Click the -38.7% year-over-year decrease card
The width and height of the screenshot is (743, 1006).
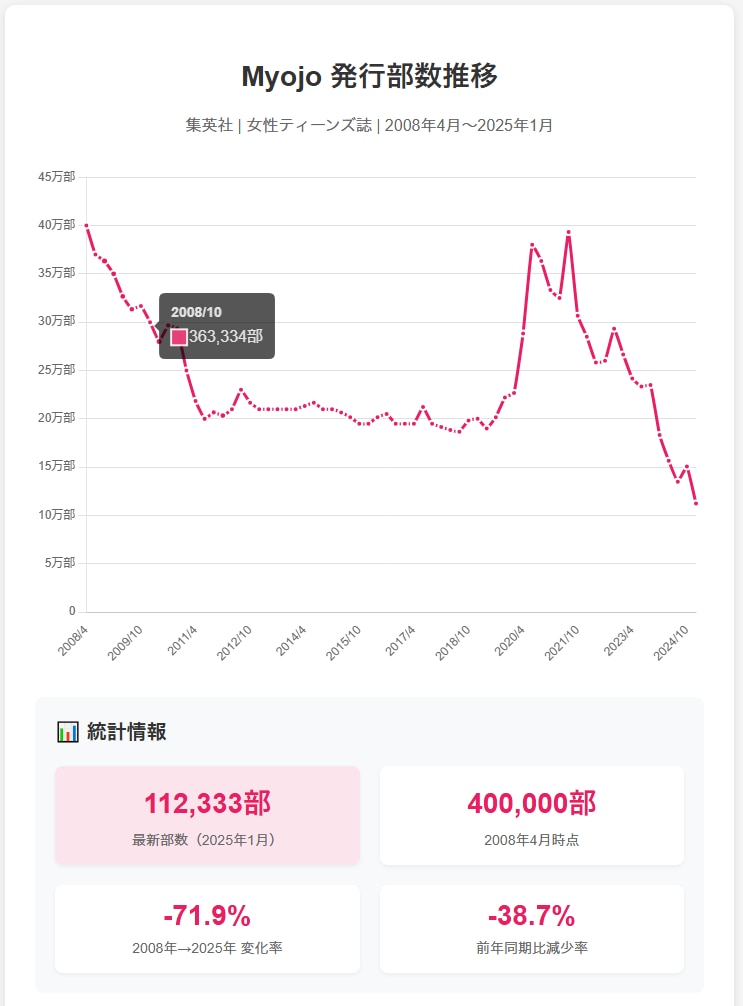pos(532,928)
